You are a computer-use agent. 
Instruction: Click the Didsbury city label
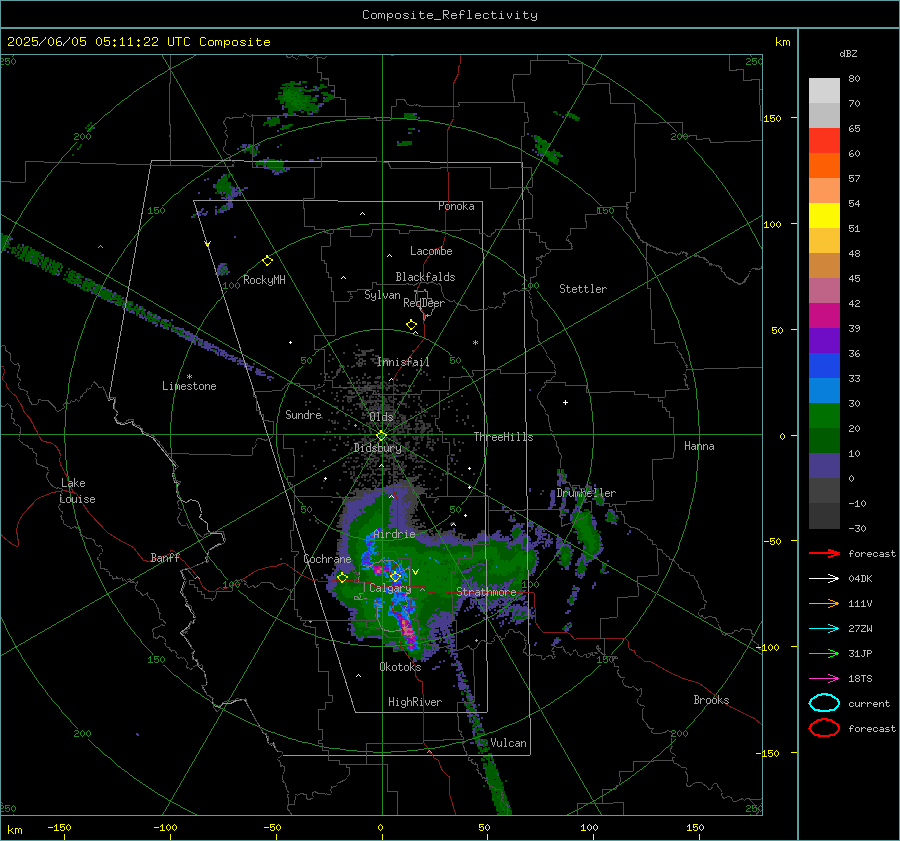coord(378,448)
